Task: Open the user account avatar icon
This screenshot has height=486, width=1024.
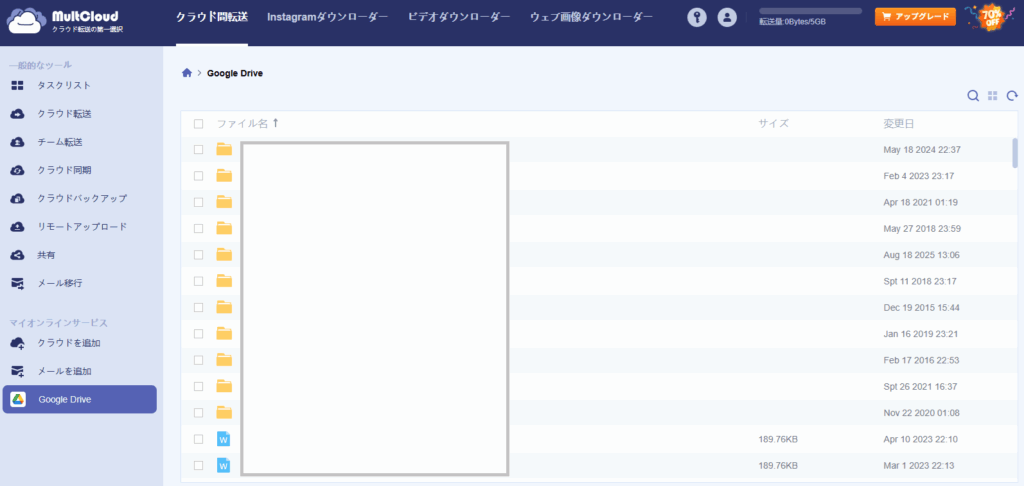Action: click(x=727, y=17)
